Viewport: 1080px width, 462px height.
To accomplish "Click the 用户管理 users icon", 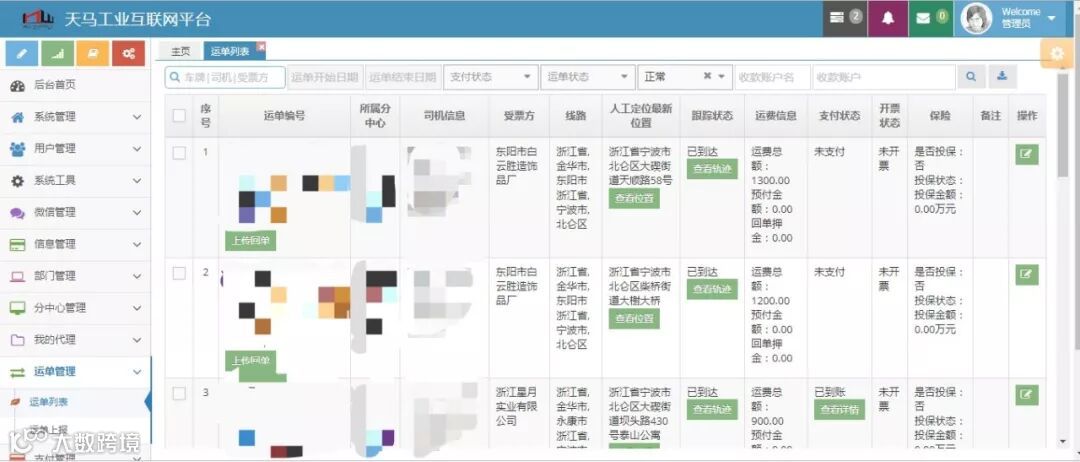I will [x=18, y=149].
